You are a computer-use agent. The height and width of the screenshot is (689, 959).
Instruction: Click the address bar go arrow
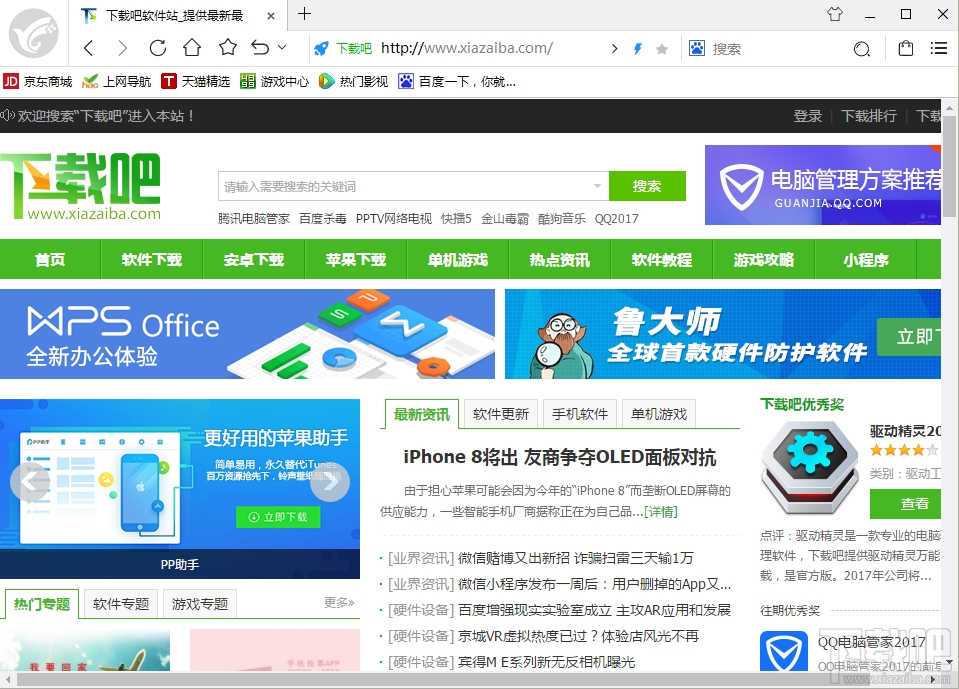click(614, 48)
